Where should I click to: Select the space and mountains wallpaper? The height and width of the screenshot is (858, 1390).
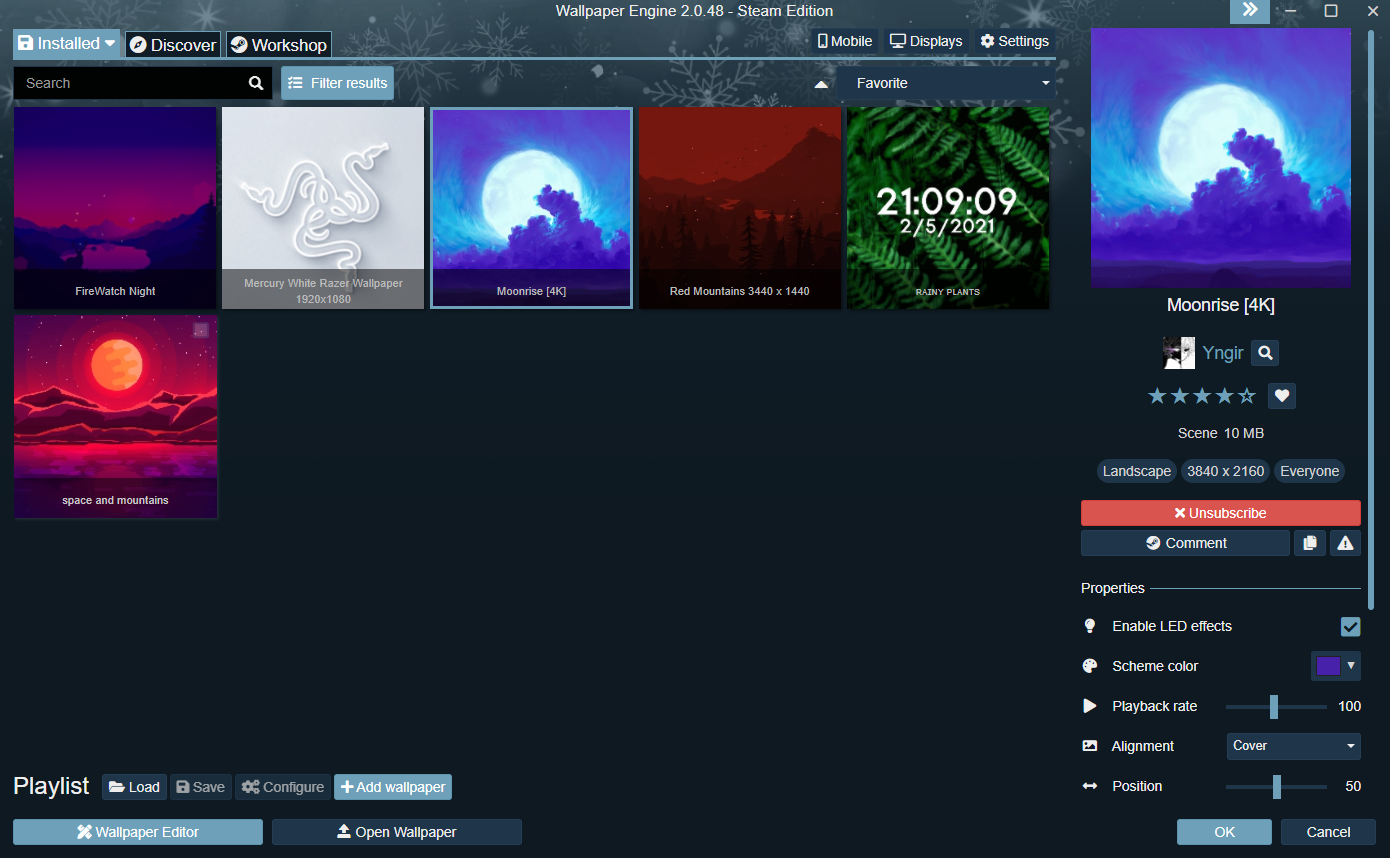(115, 417)
